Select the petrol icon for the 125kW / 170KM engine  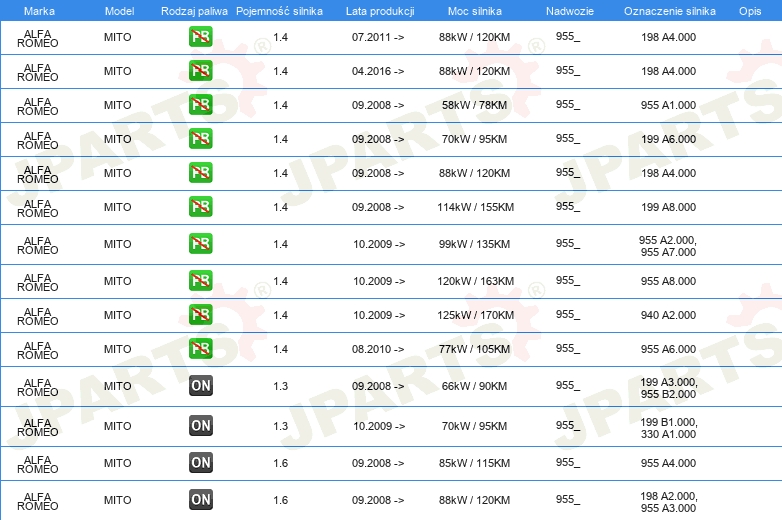[200, 315]
